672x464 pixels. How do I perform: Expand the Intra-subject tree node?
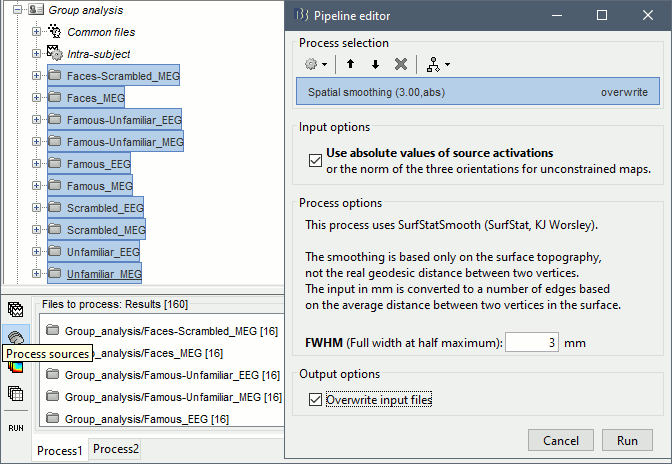37,54
